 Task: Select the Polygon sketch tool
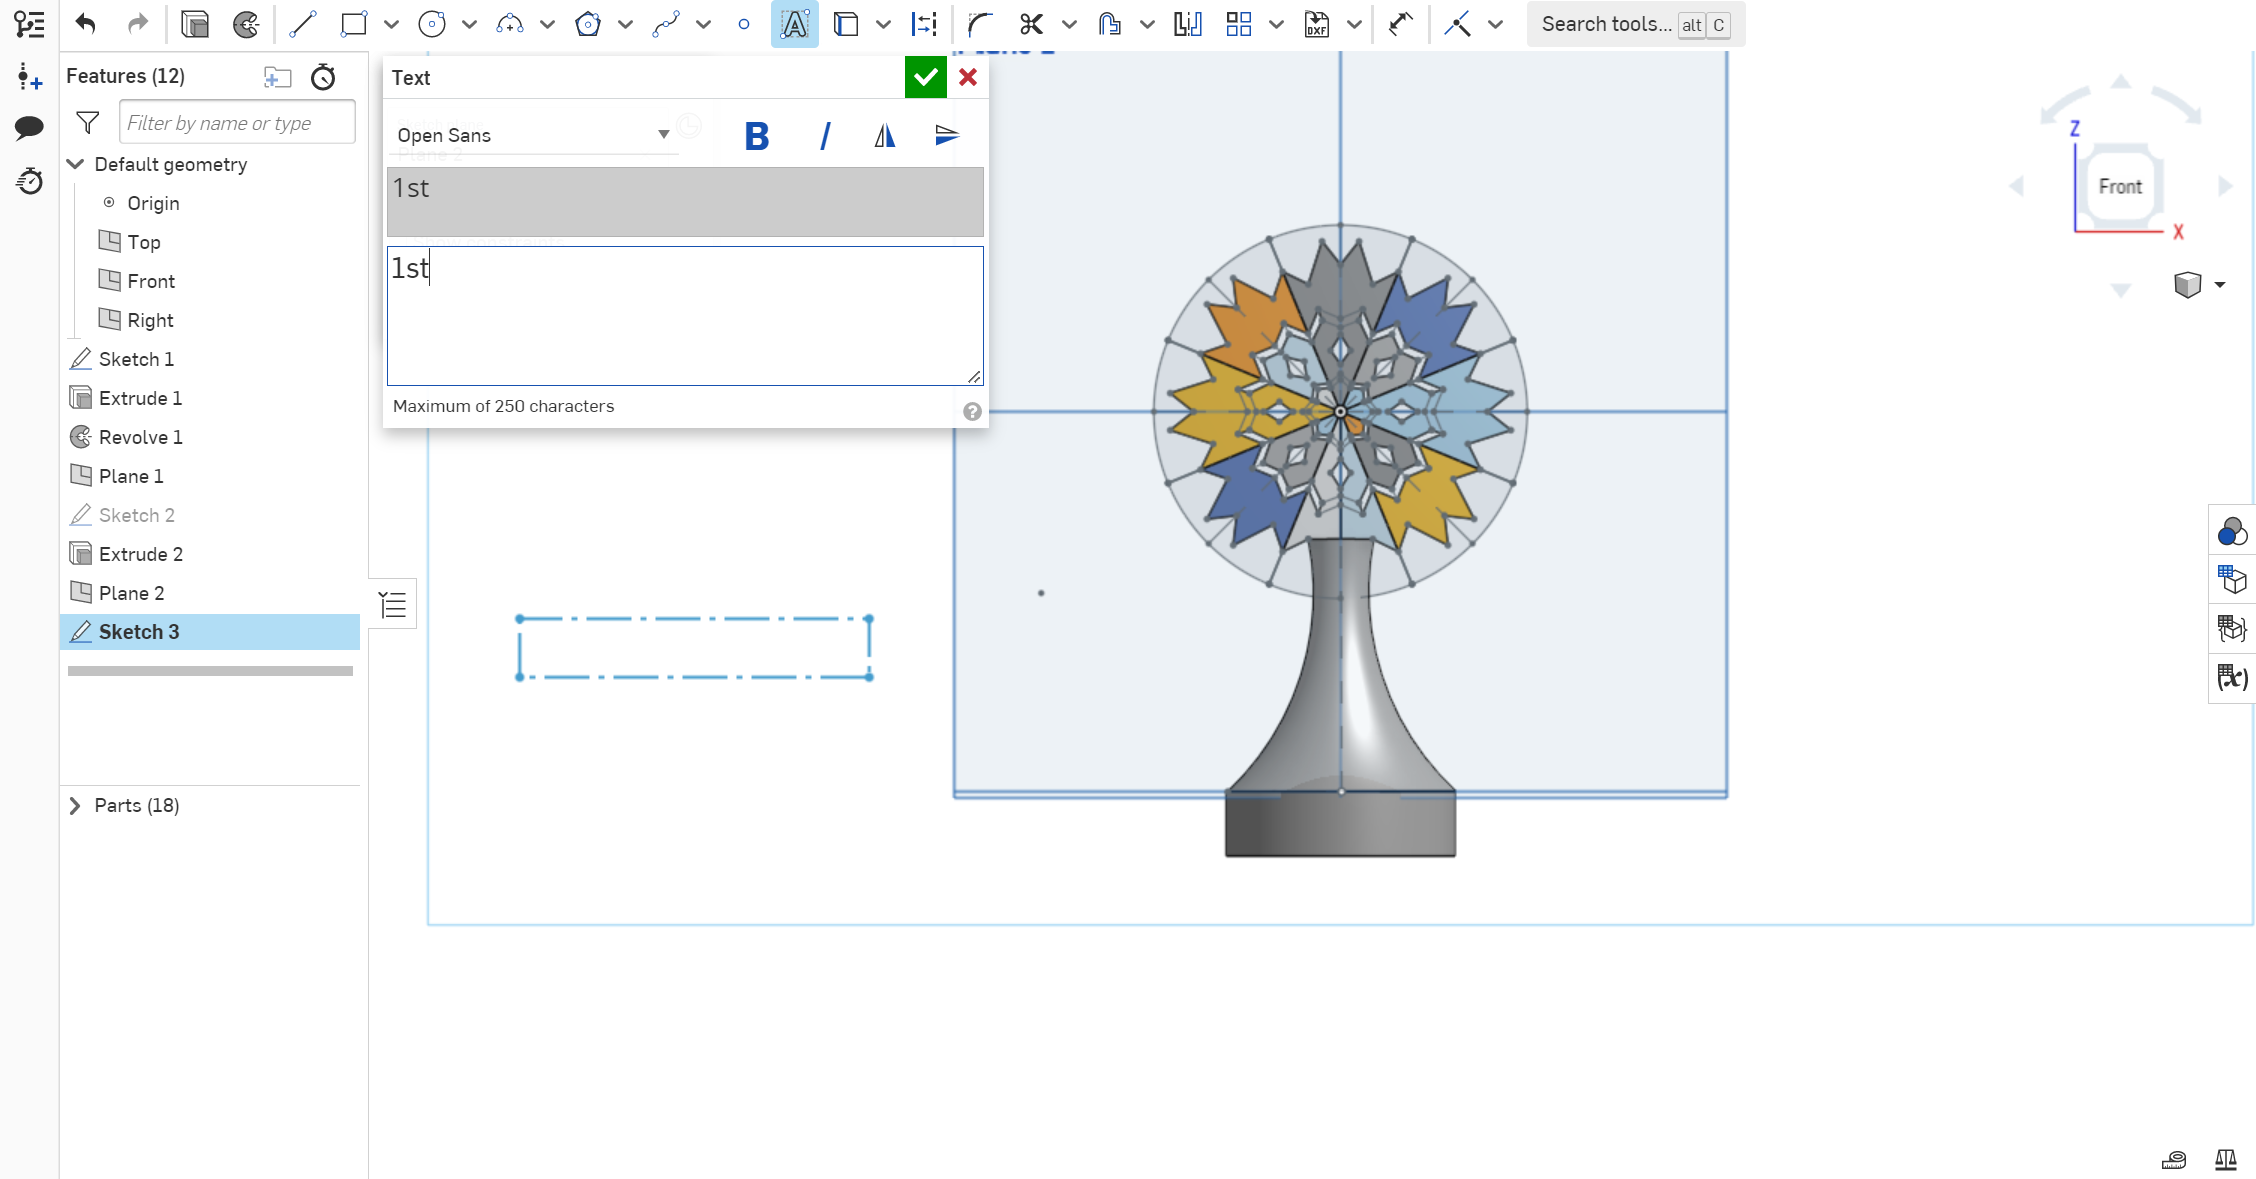[x=588, y=24]
